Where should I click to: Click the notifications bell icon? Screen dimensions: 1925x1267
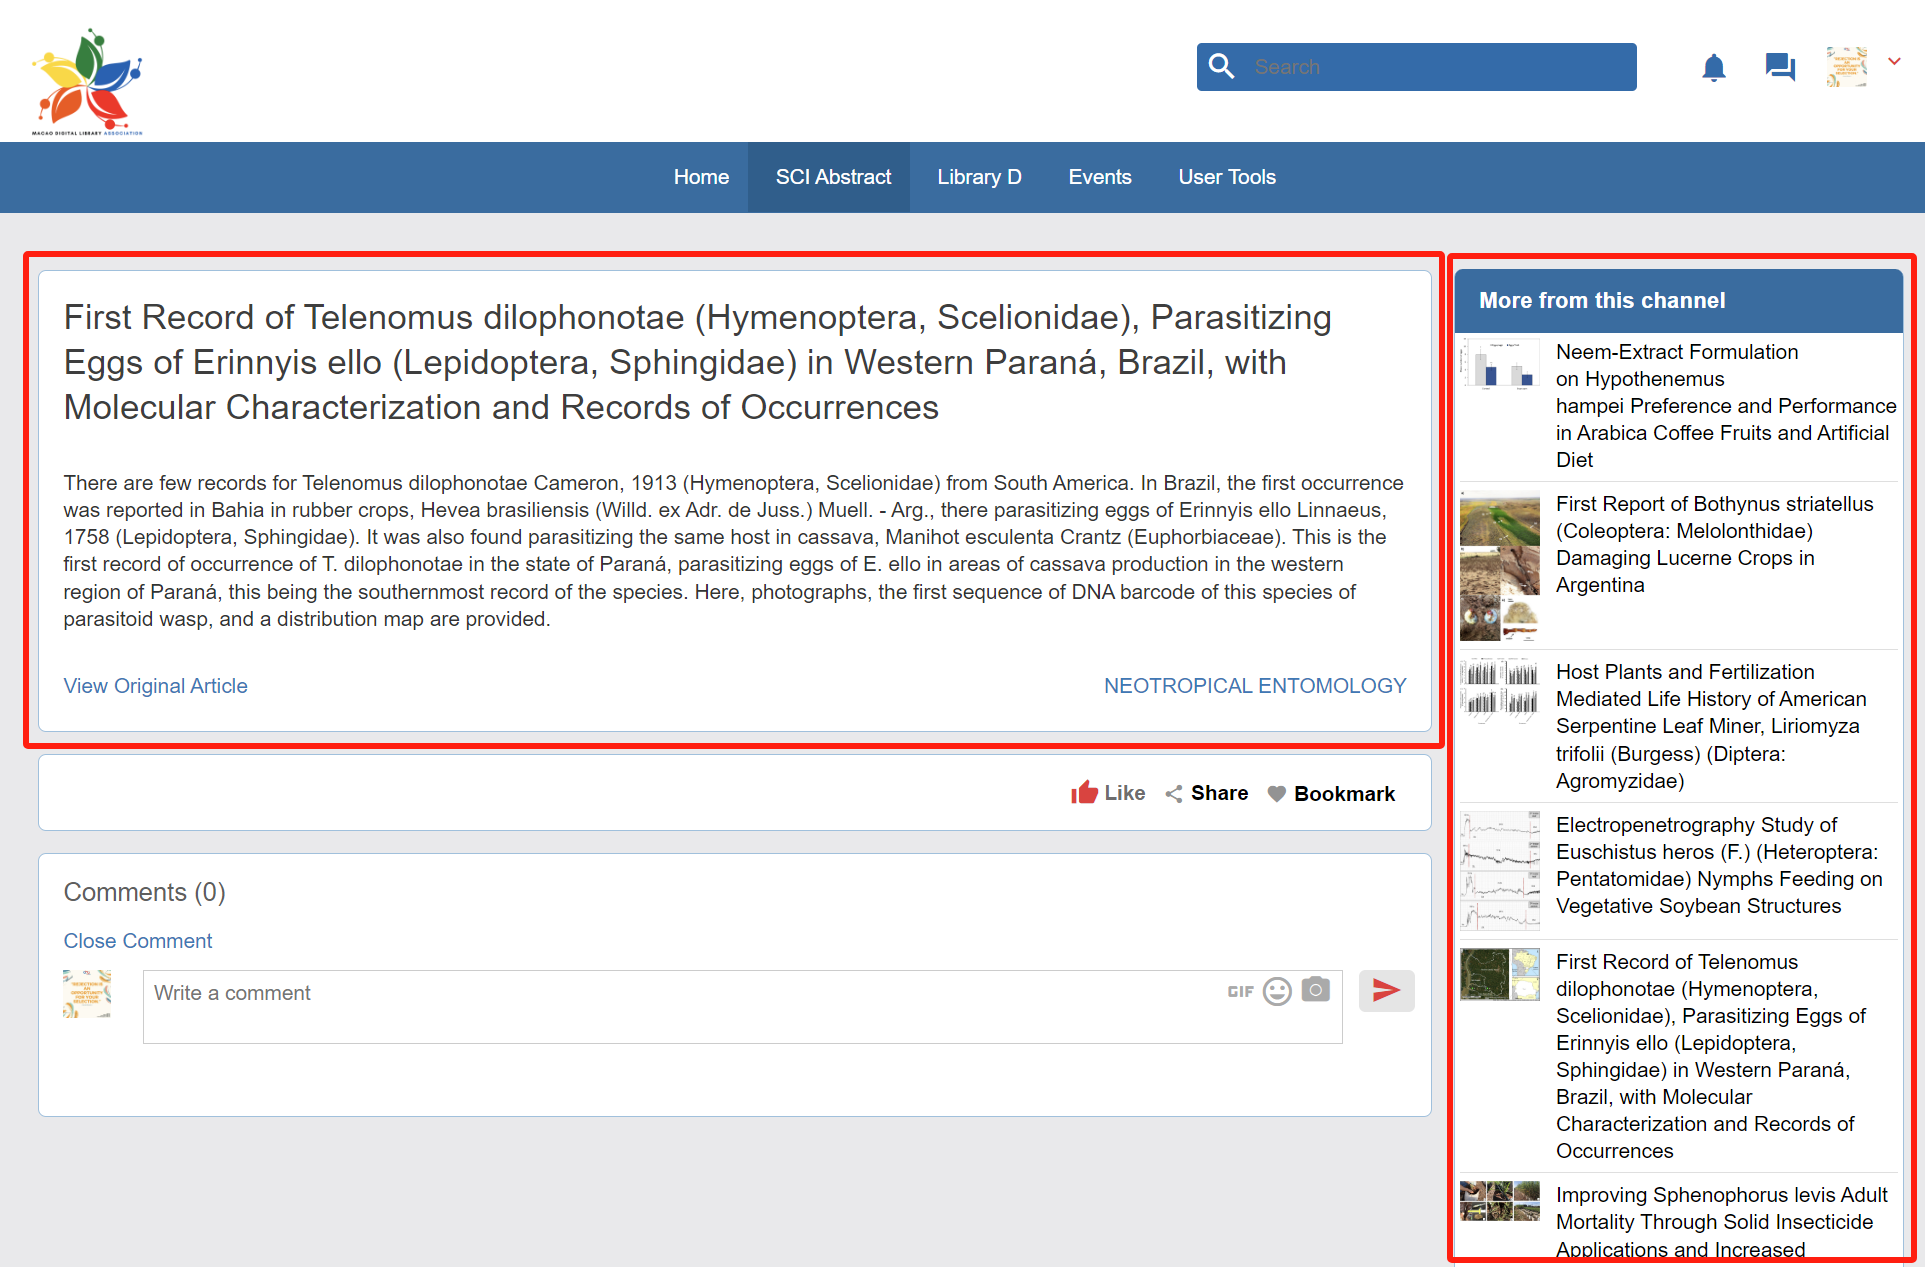click(x=1713, y=67)
